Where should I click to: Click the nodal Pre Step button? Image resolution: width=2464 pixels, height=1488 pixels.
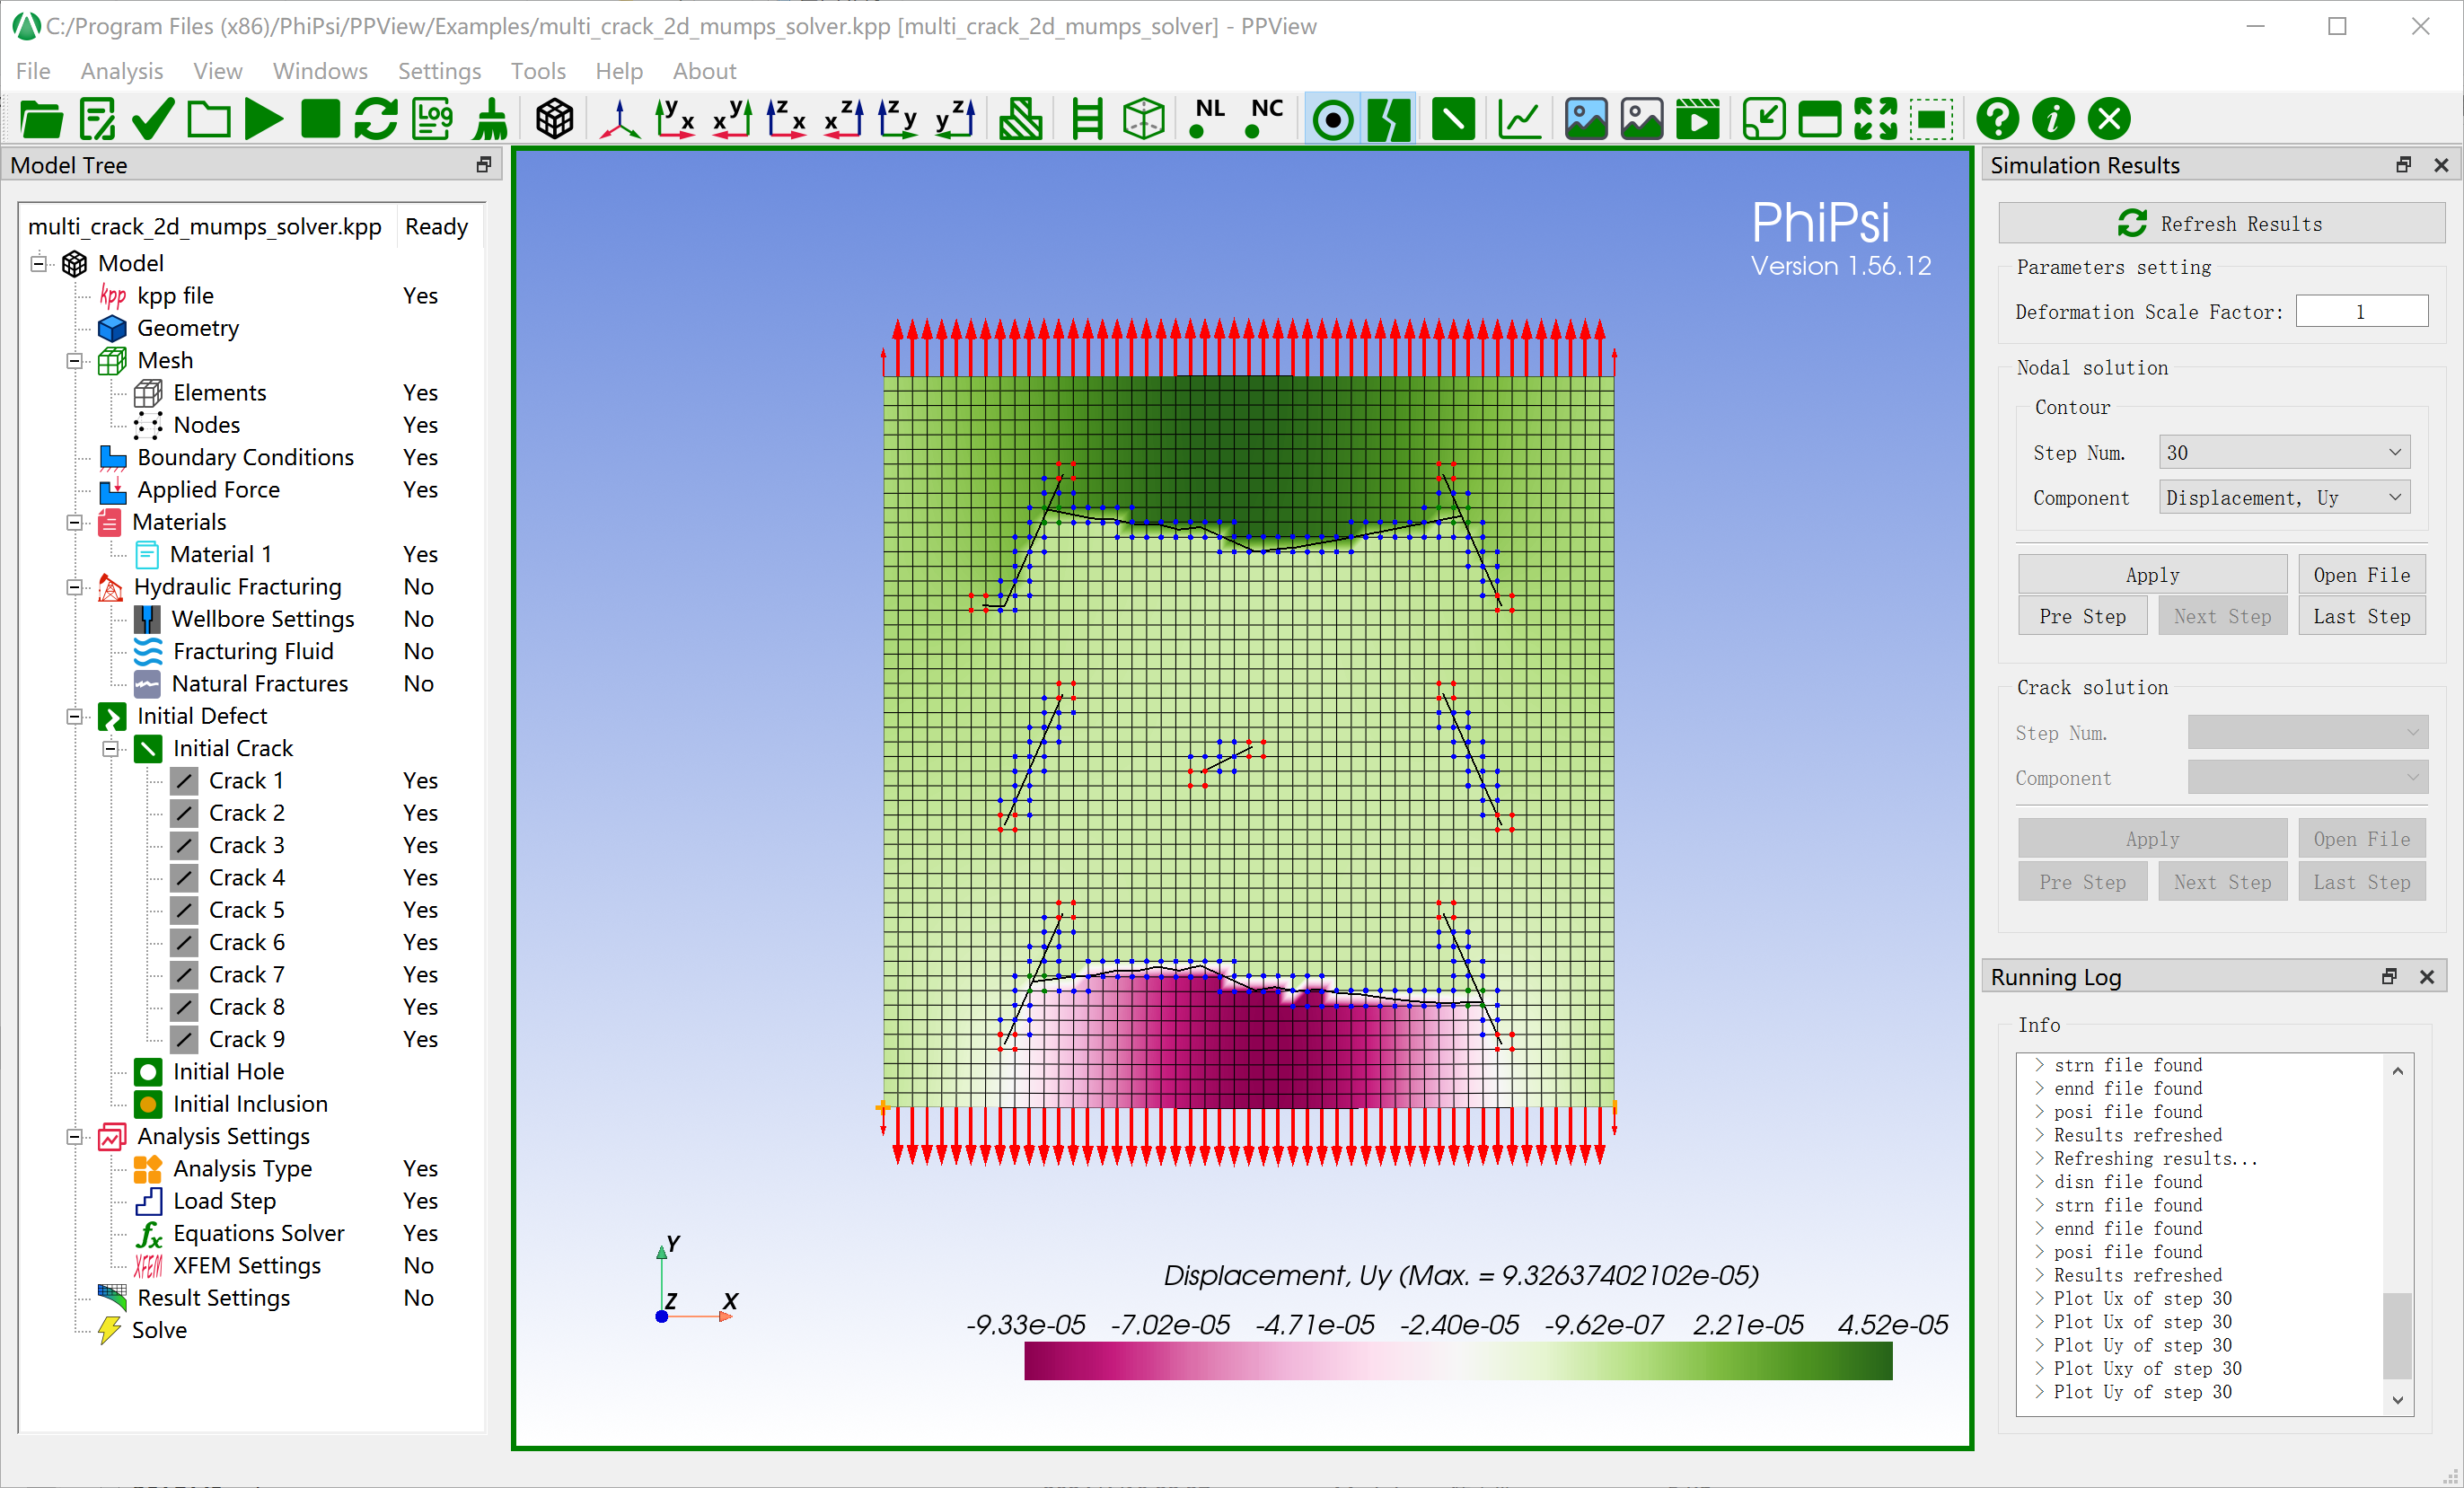(x=2082, y=617)
